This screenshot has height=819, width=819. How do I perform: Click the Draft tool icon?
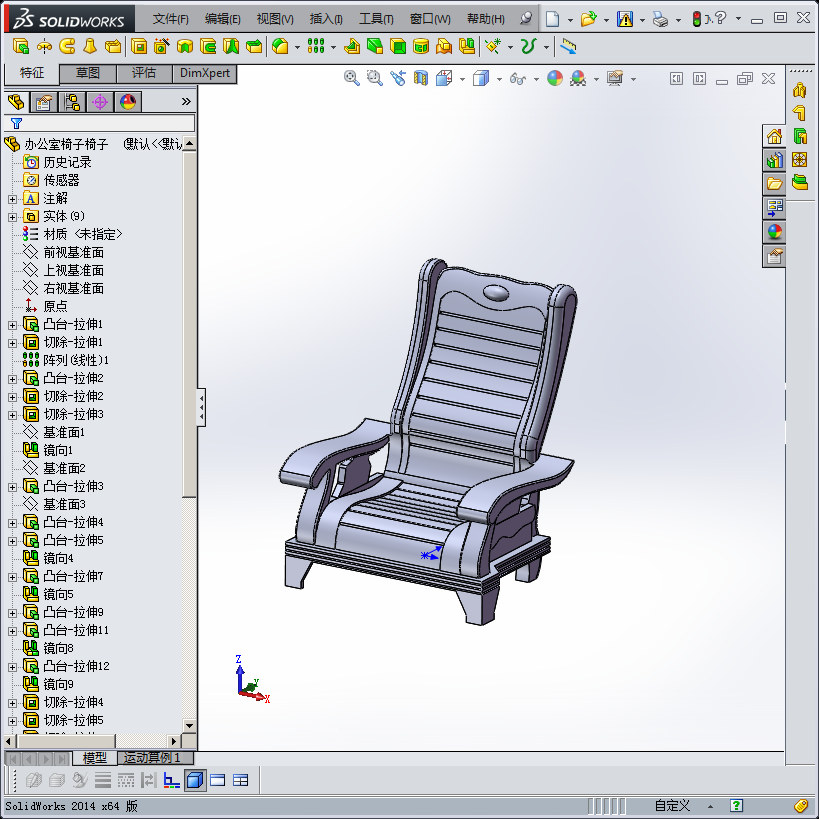click(375, 46)
